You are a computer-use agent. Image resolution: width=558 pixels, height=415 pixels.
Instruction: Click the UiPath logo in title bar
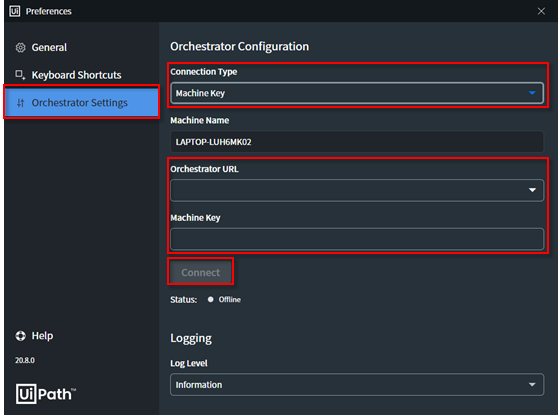15,11
